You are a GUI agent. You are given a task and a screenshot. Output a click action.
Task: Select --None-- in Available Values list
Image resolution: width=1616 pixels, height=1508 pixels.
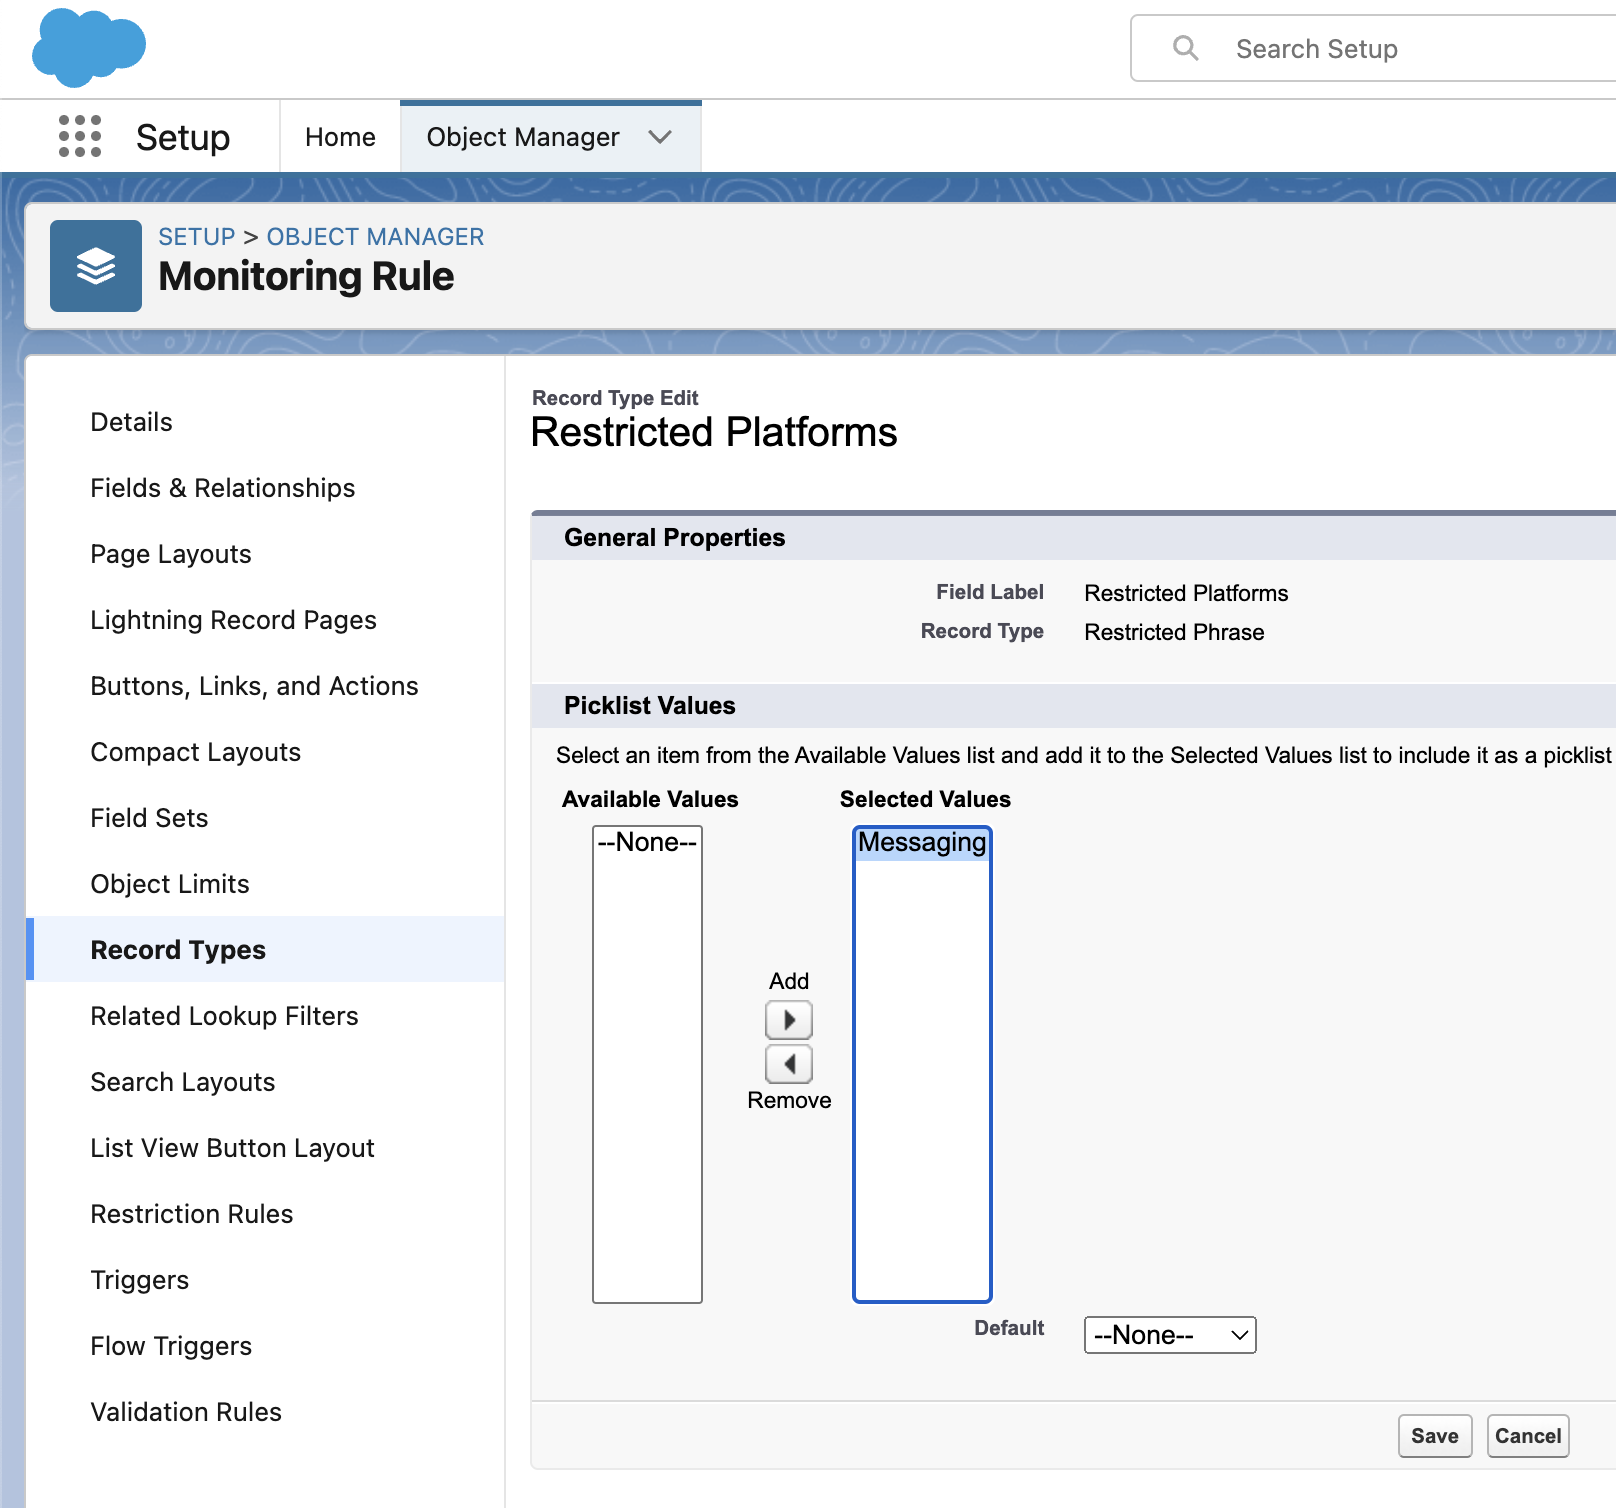coord(646,843)
